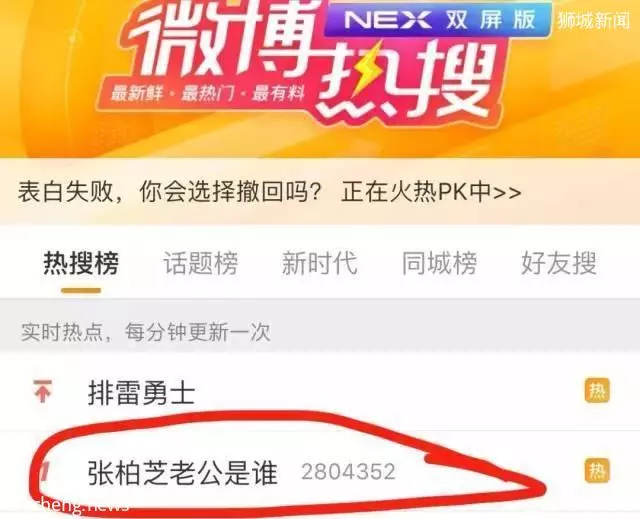The height and width of the screenshot is (519, 640).
Task: Switch to the 好友搜 tab
Action: point(559,263)
